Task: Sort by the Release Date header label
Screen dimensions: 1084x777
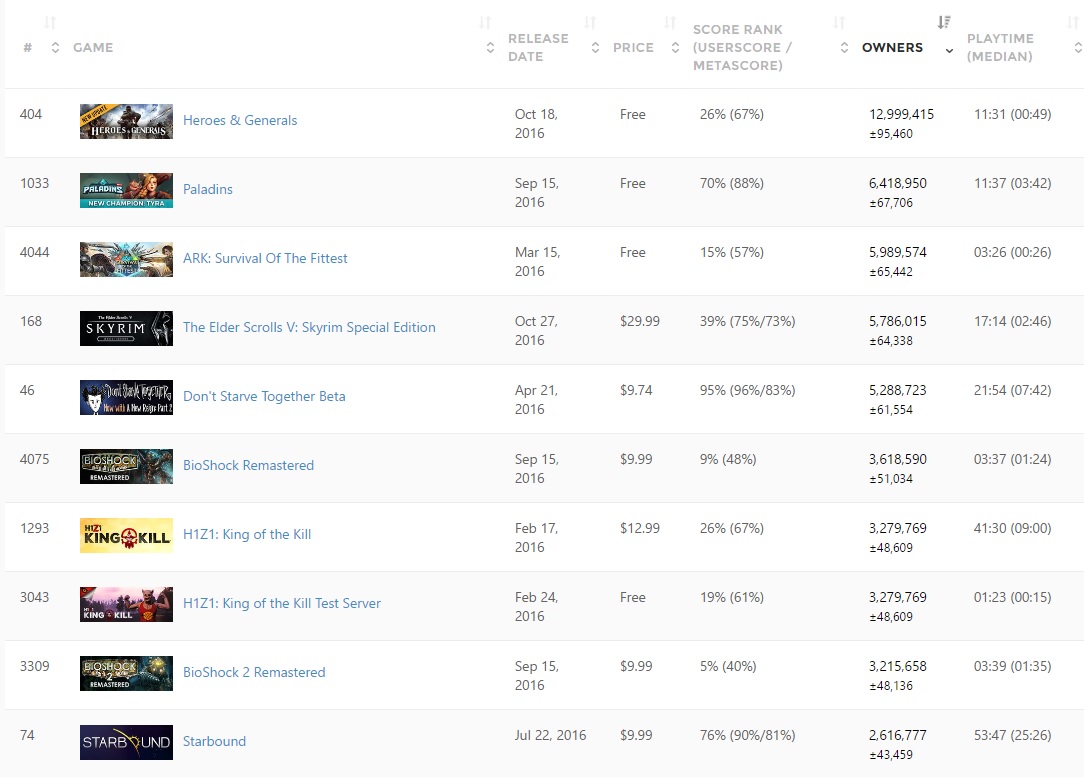Action: (x=538, y=48)
